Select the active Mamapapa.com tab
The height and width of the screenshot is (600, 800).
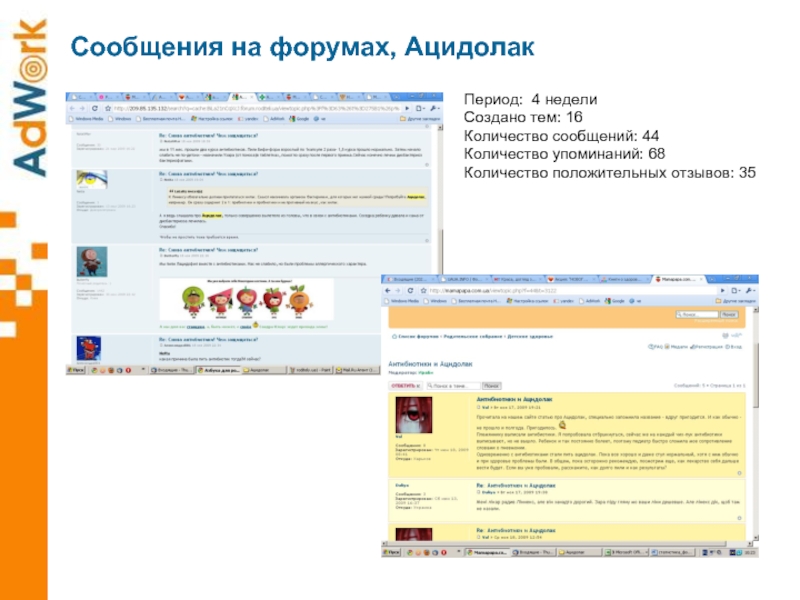(679, 279)
